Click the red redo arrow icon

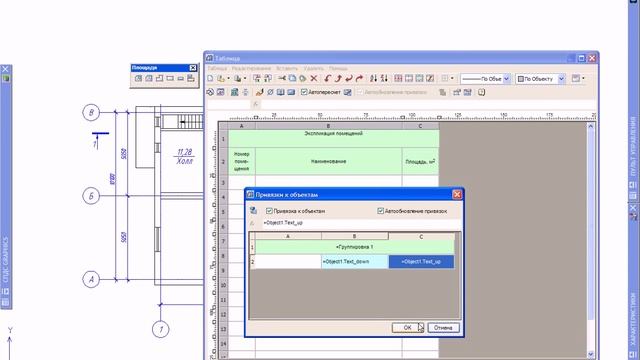359,78
